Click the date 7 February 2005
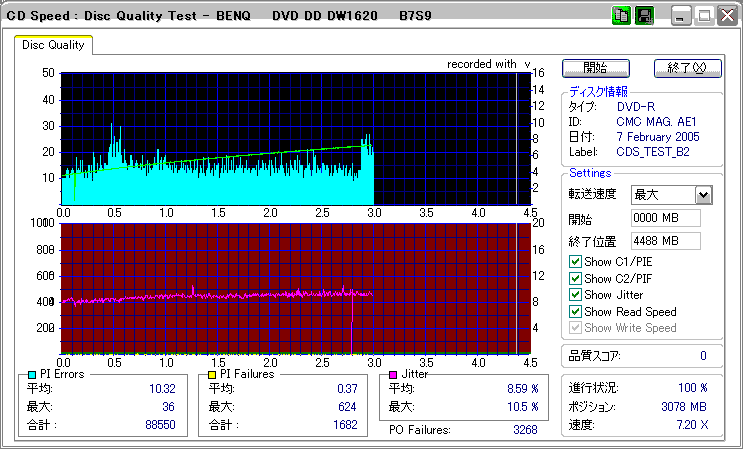 tap(658, 137)
